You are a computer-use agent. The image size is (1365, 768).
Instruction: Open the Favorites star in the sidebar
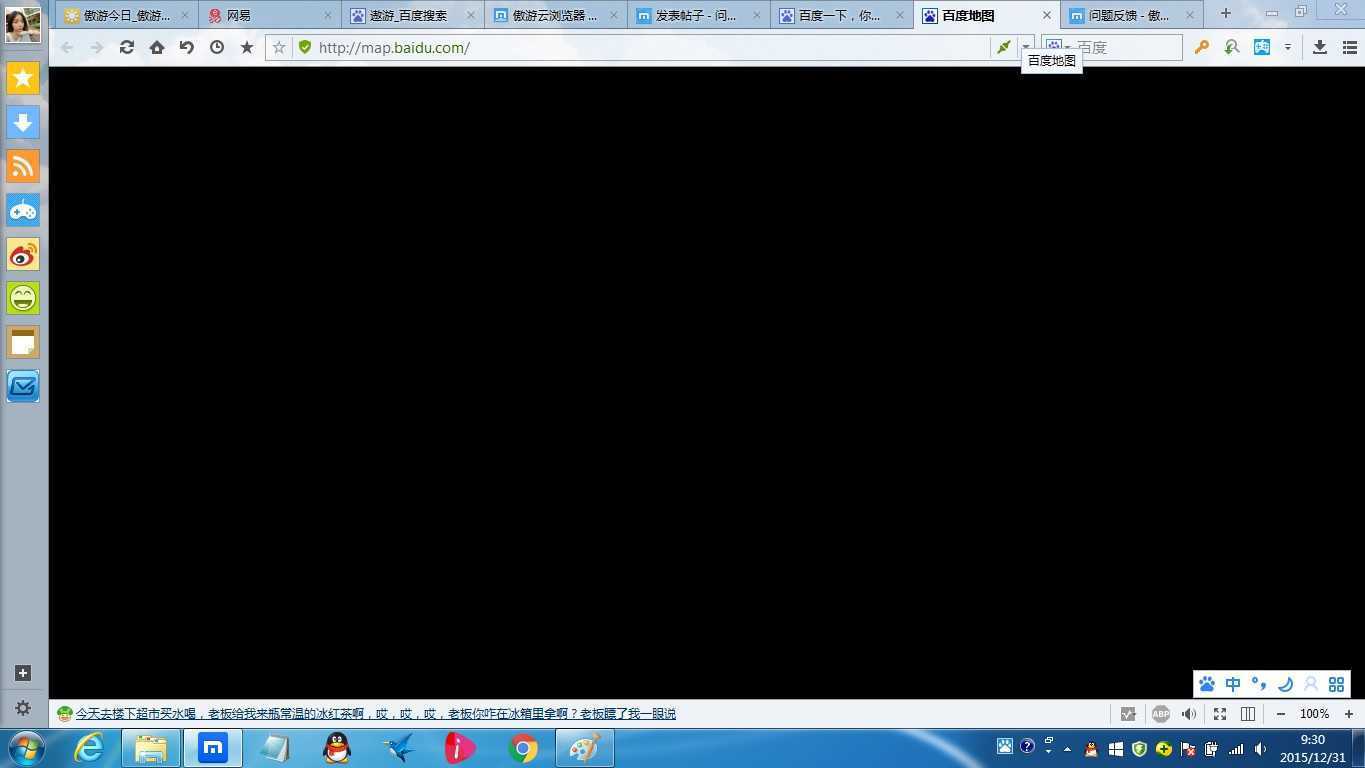[x=23, y=78]
